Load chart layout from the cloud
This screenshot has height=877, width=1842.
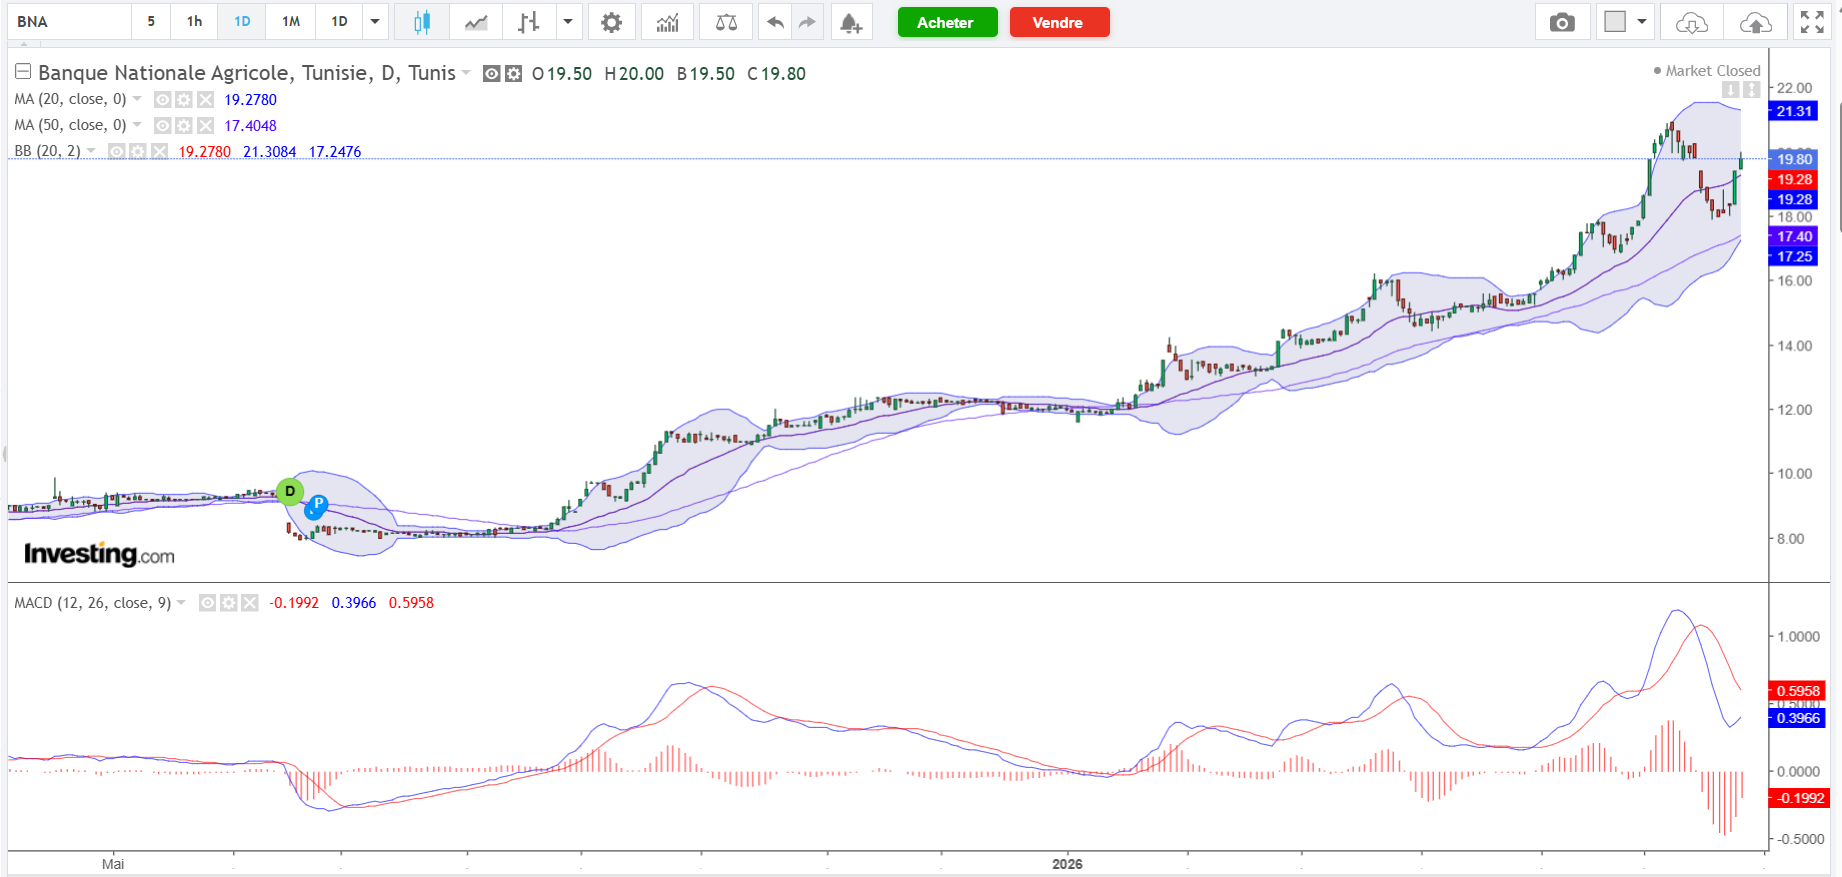(1691, 22)
